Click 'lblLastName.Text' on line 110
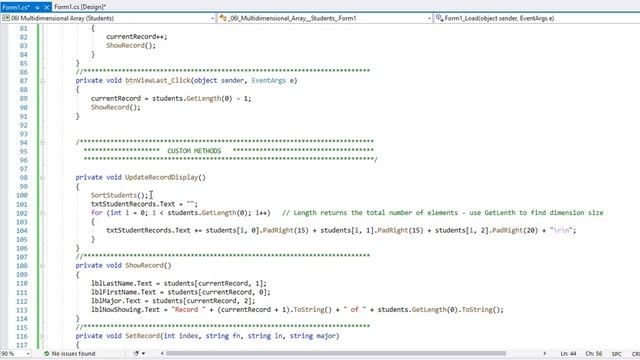 pos(121,283)
